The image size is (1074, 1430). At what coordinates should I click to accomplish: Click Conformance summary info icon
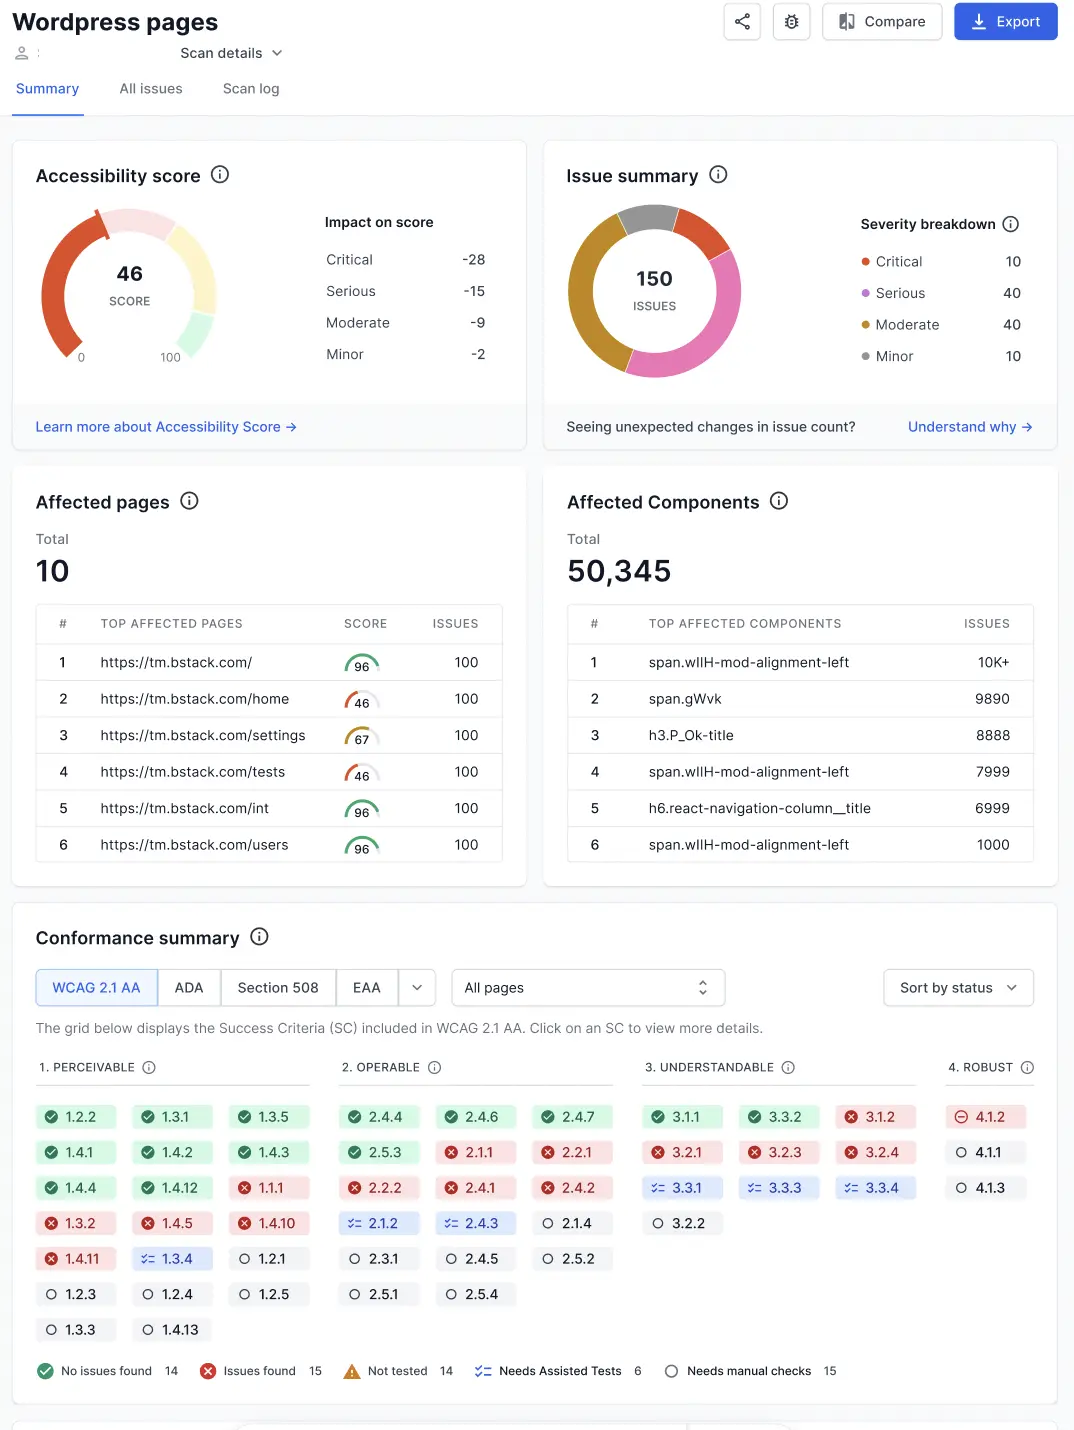pyautogui.click(x=259, y=937)
